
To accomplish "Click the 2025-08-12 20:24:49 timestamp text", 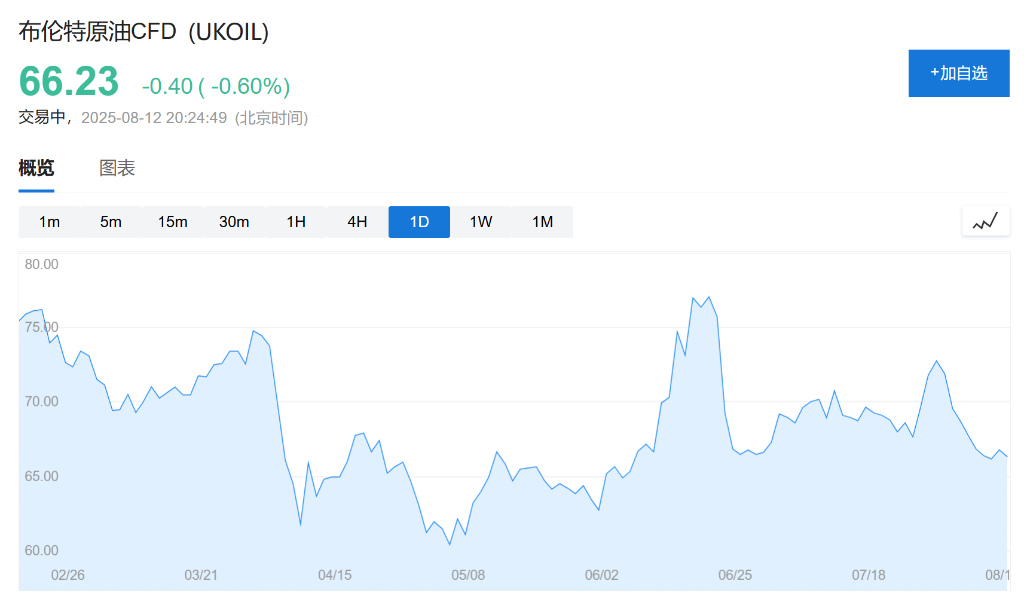I will click(154, 118).
